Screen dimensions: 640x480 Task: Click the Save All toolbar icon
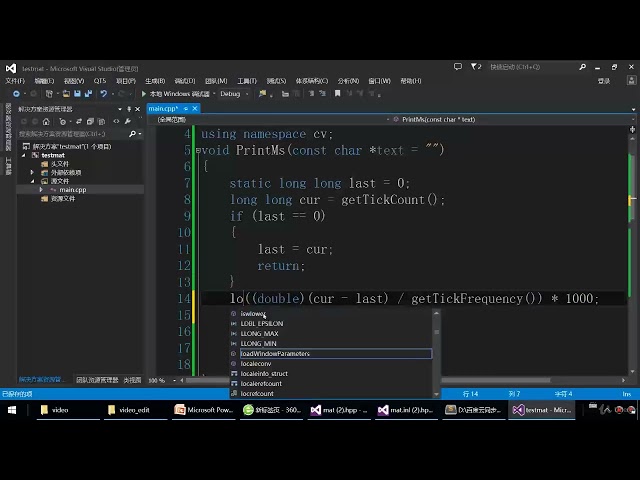[87, 94]
